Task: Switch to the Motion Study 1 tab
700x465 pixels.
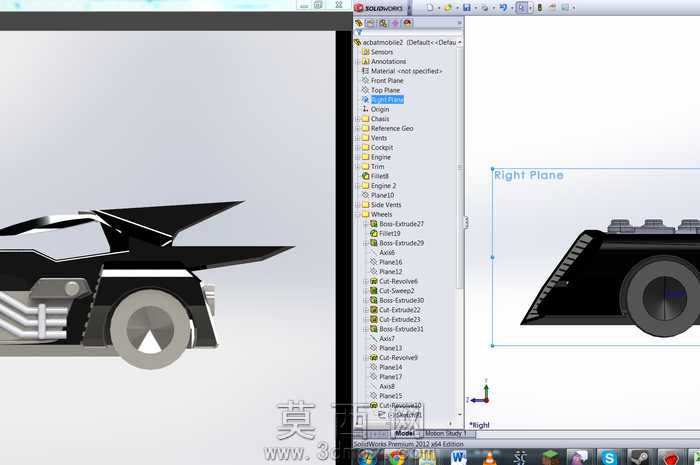Action: (445, 433)
